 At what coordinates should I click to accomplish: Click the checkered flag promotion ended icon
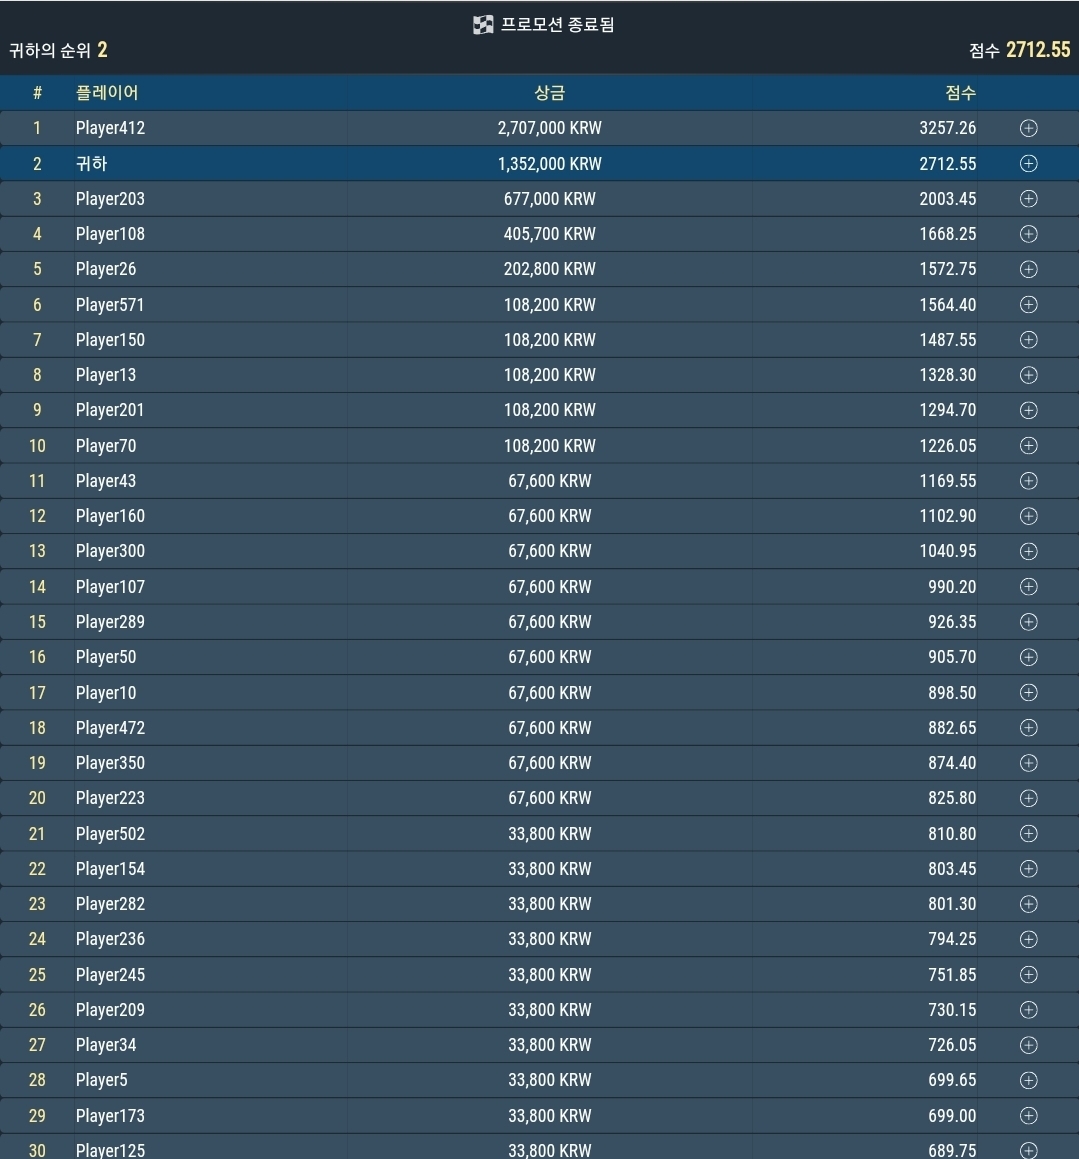[x=483, y=25]
